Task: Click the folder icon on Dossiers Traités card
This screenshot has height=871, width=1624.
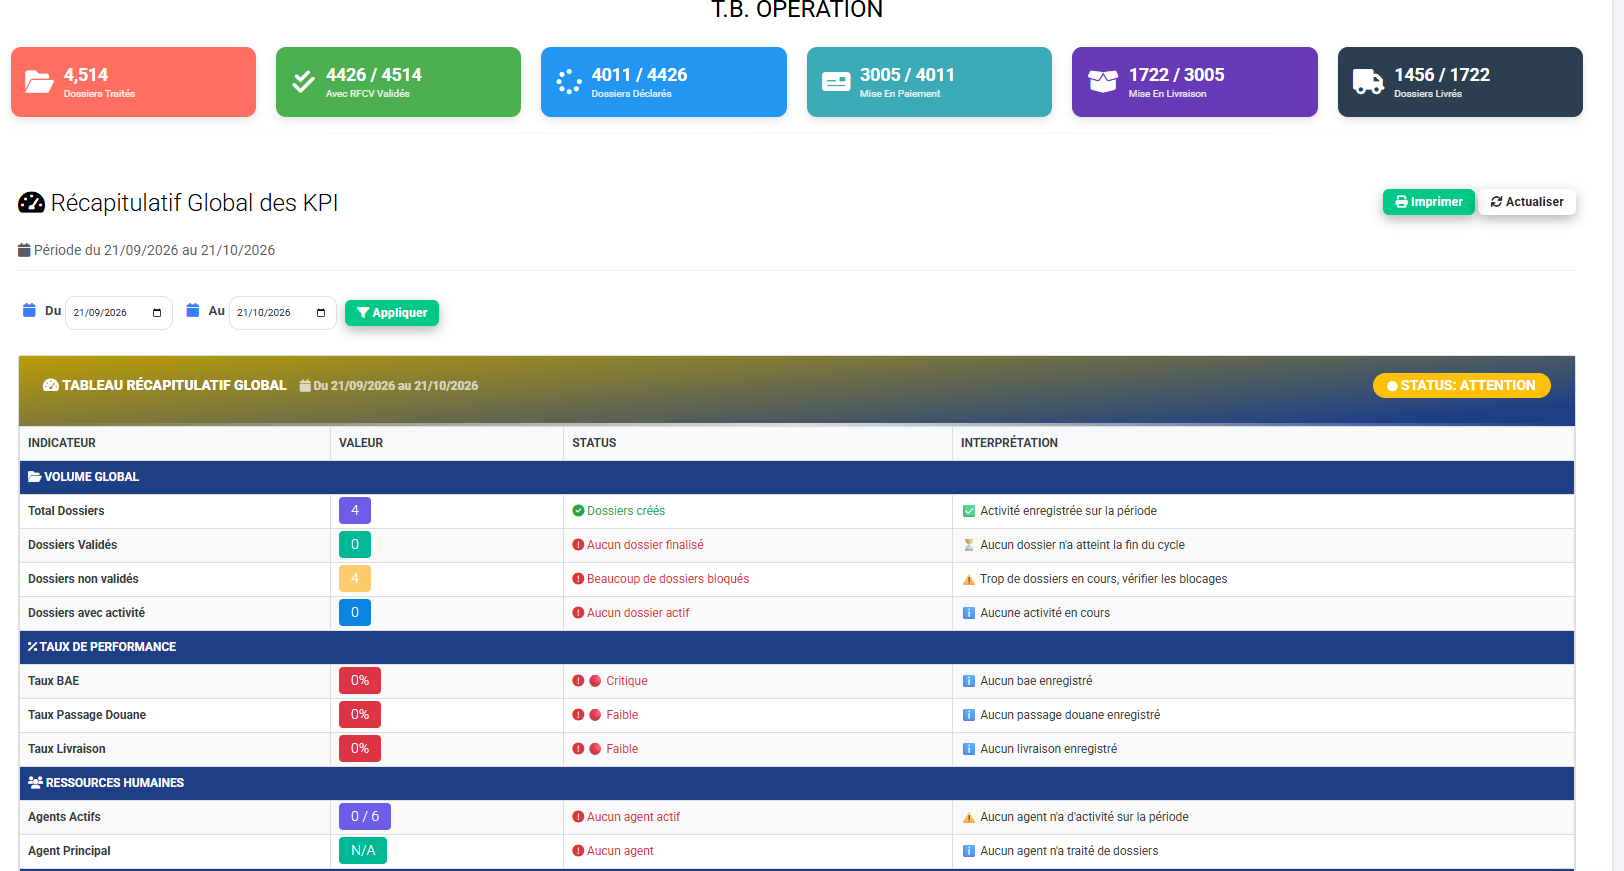Action: click(39, 82)
